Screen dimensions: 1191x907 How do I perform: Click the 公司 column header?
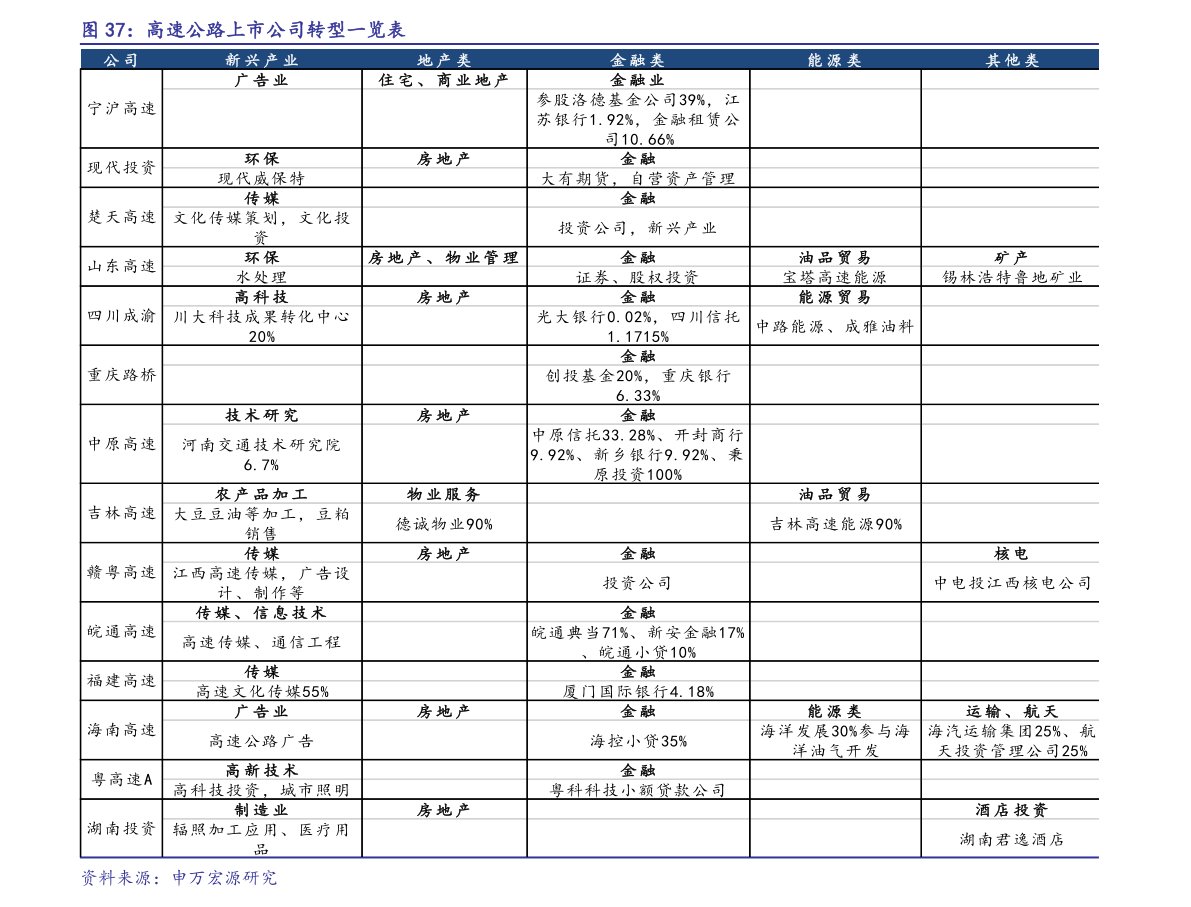coord(121,60)
